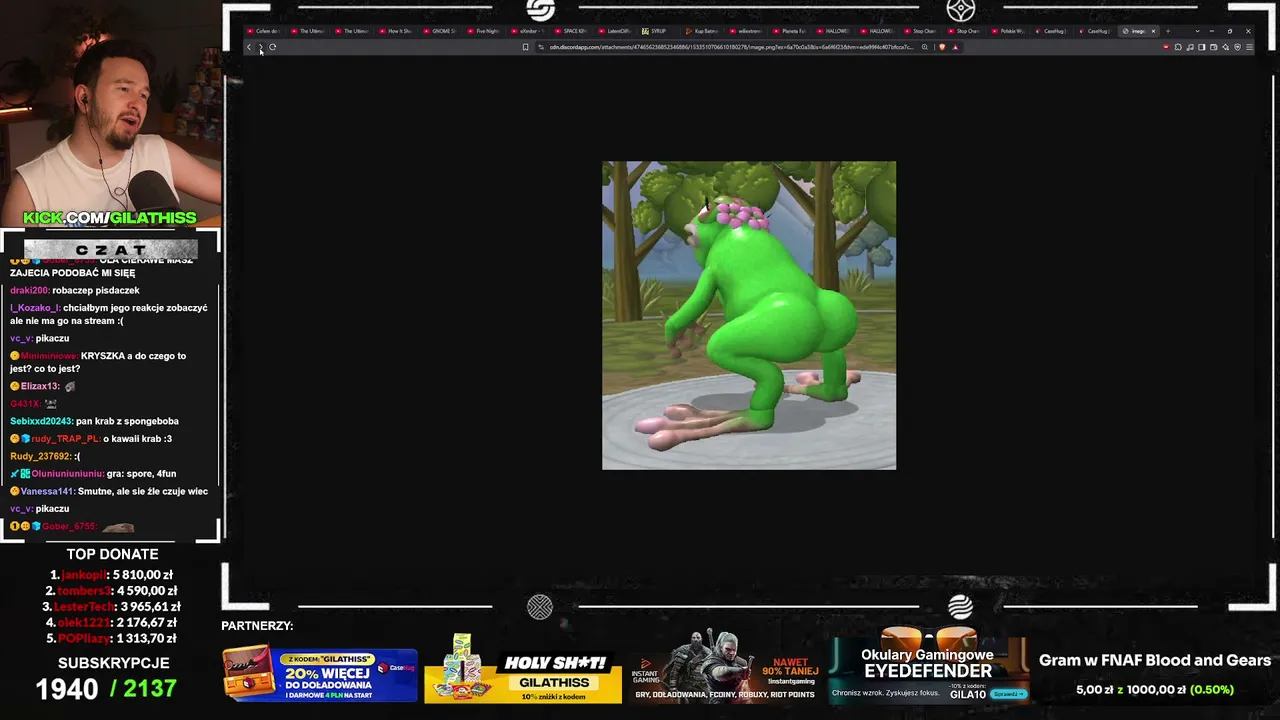
Task: Switch to the 'Polskie W' tab
Action: coord(1011,31)
